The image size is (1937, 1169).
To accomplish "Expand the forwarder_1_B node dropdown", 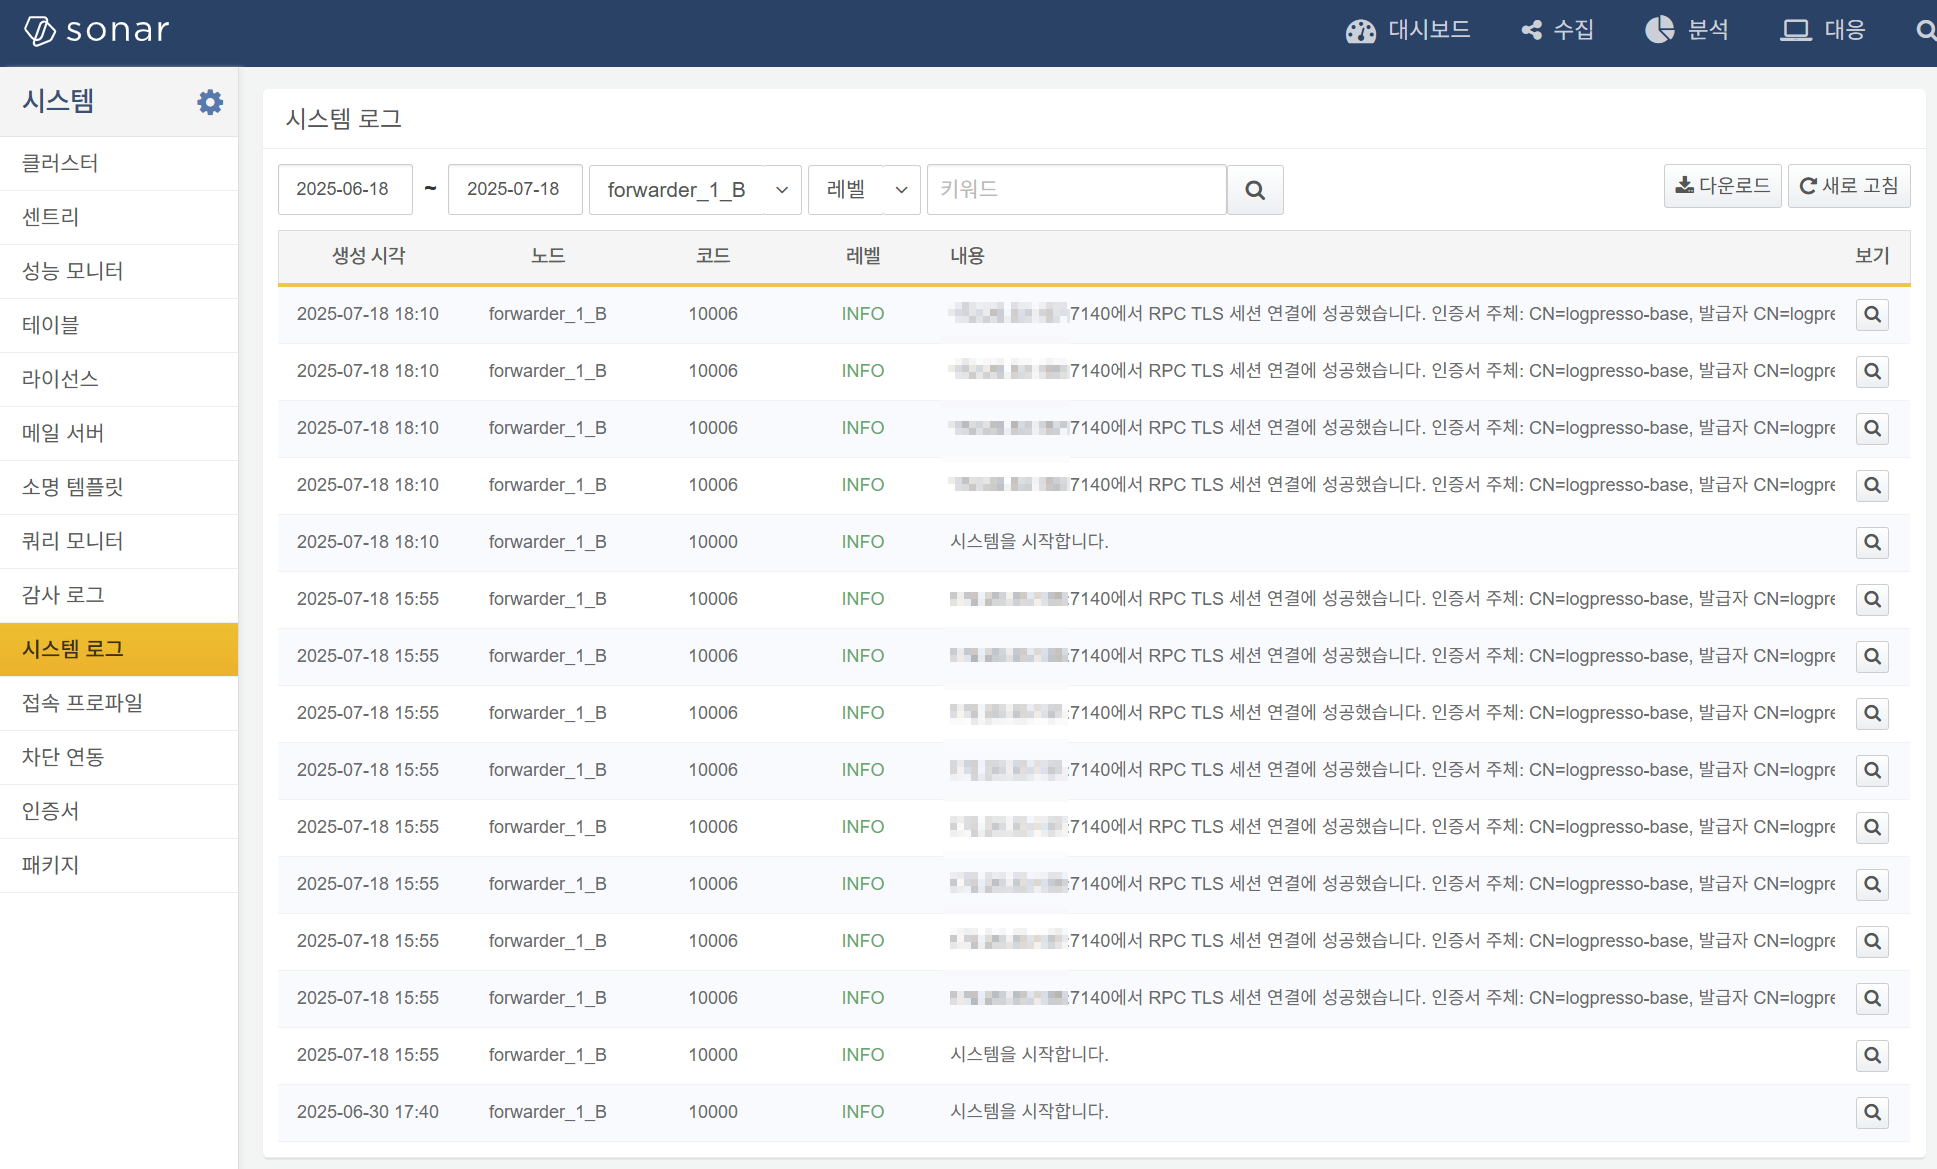I will pyautogui.click(x=696, y=190).
